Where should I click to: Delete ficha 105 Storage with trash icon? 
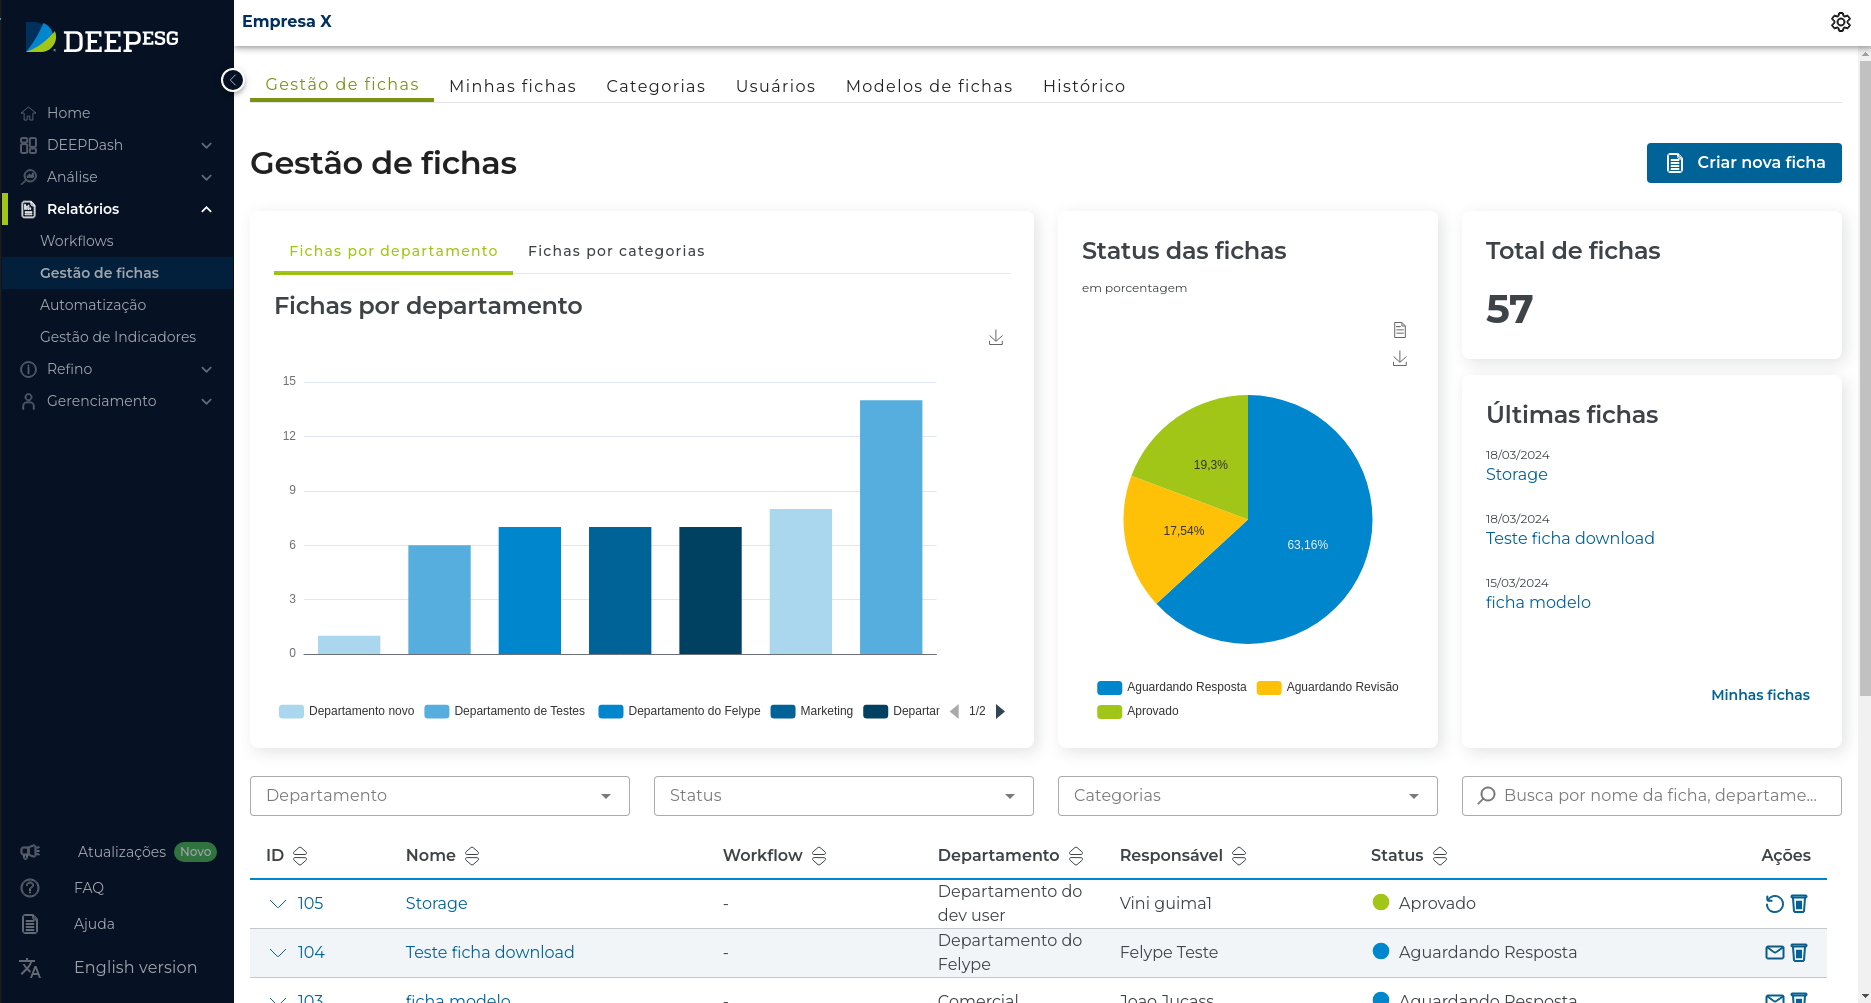[1799, 904]
